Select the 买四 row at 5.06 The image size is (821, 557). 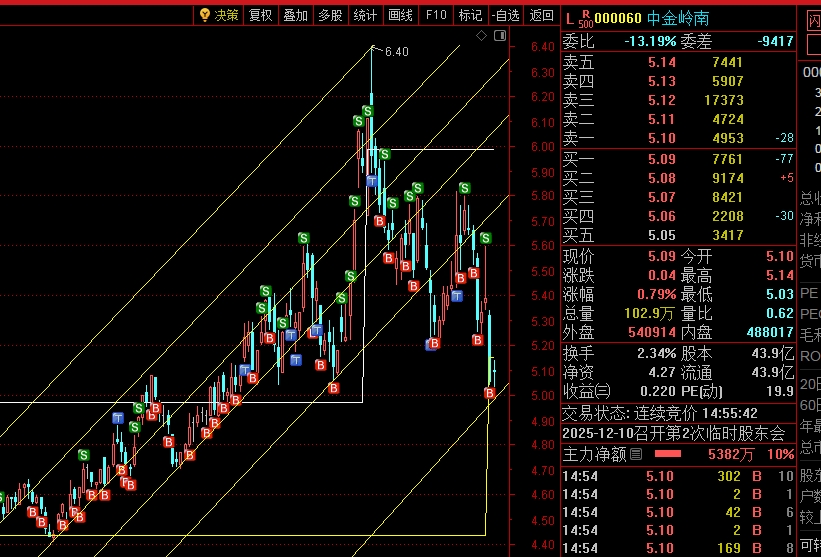(x=678, y=216)
